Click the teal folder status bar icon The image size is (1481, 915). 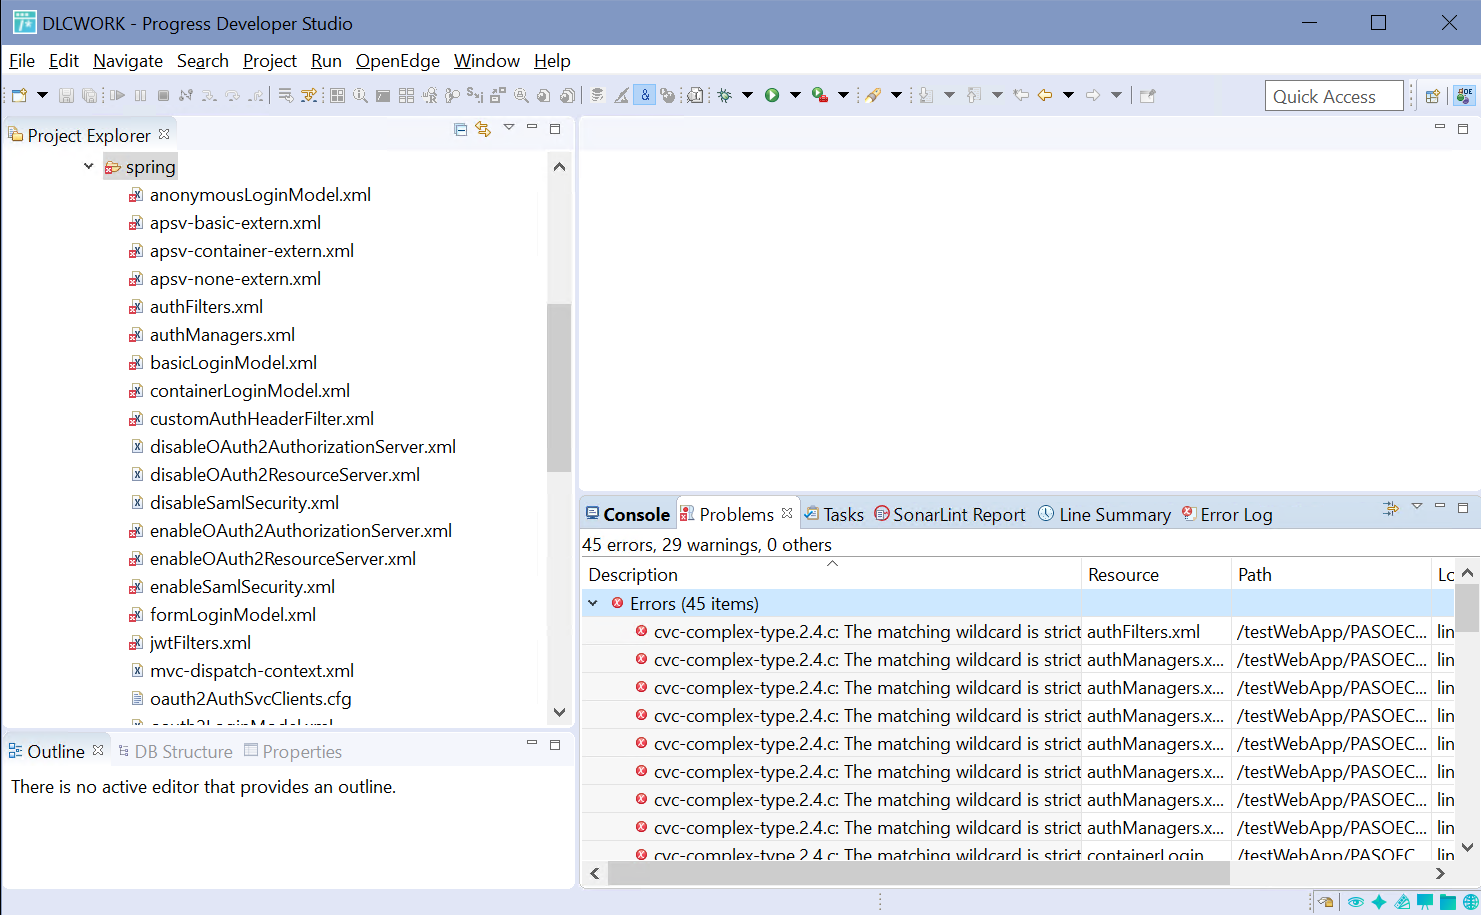[1447, 902]
